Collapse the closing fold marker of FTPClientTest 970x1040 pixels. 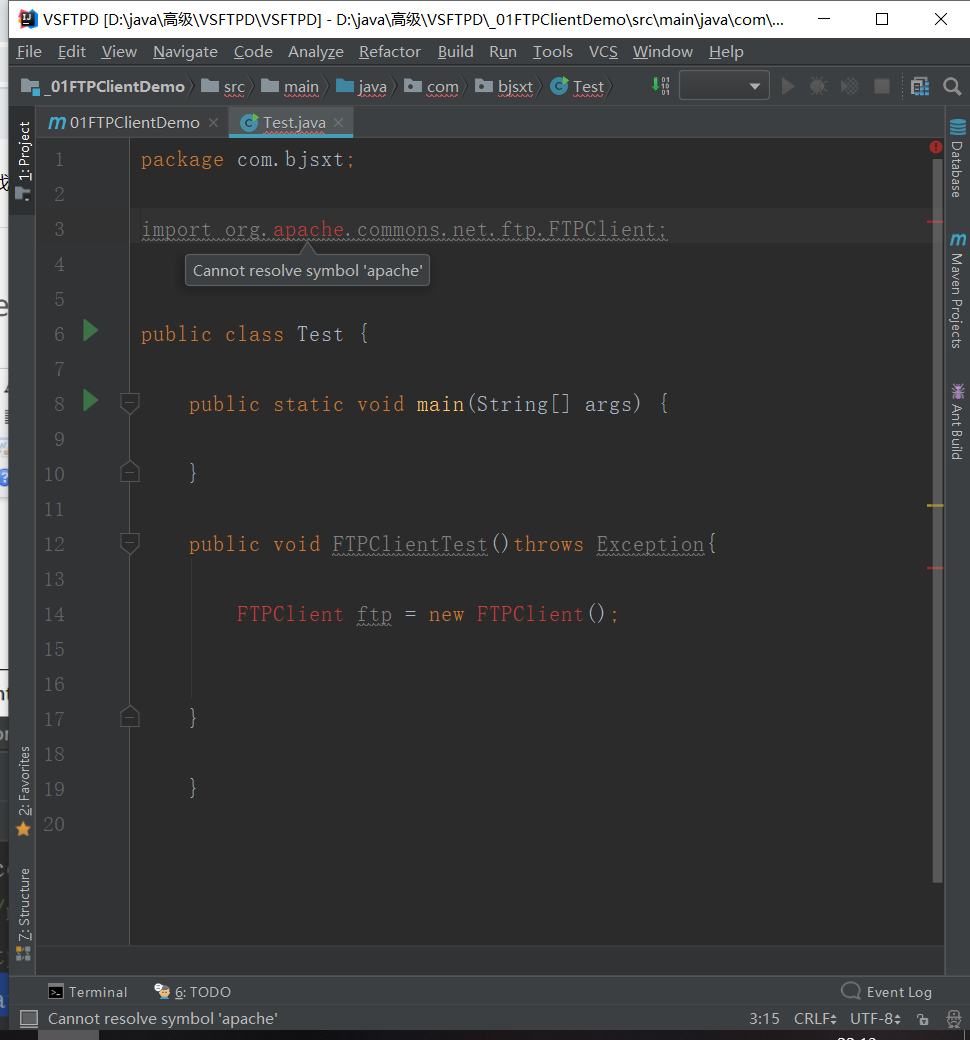pyautogui.click(x=129, y=716)
